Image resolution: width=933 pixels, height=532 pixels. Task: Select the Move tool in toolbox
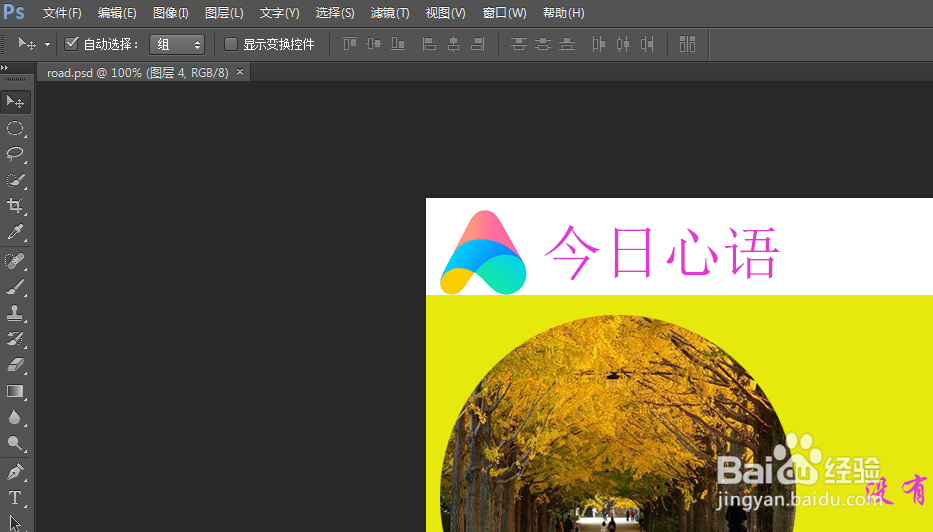[15, 102]
